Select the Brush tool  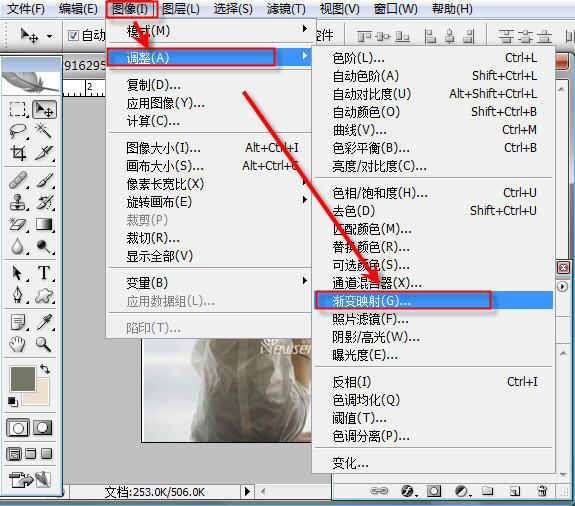tap(44, 180)
